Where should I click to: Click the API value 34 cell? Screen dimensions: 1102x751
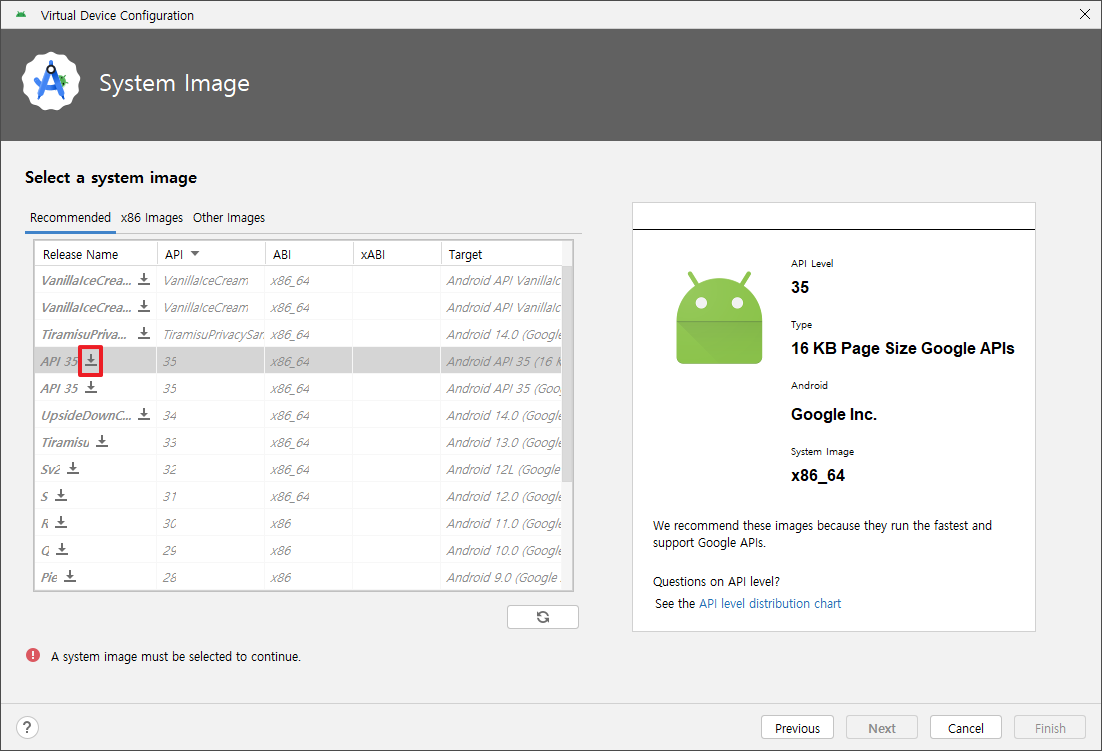tap(211, 415)
